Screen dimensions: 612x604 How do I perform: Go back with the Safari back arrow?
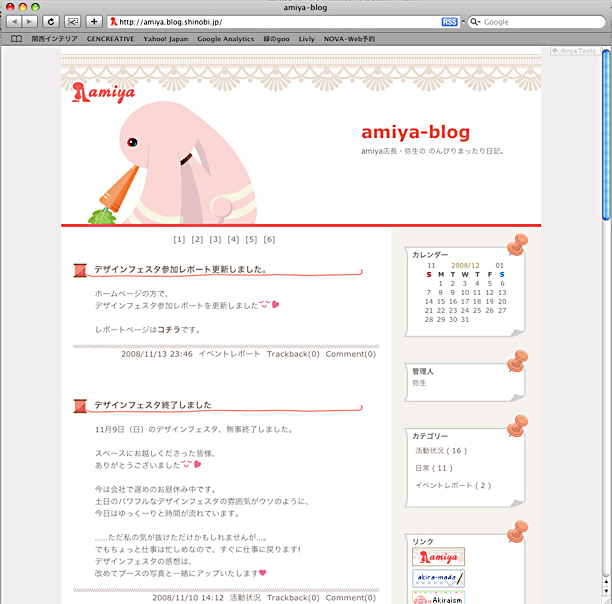pyautogui.click(x=14, y=21)
